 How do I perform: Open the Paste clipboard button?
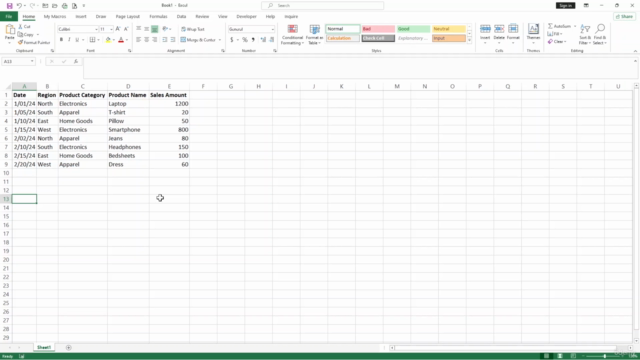[x=9, y=33]
